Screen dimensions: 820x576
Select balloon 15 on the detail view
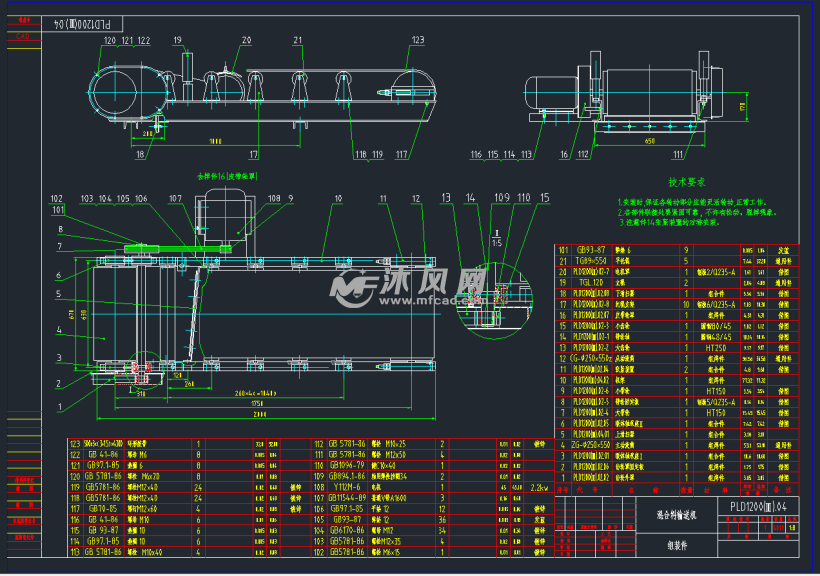tap(543, 198)
